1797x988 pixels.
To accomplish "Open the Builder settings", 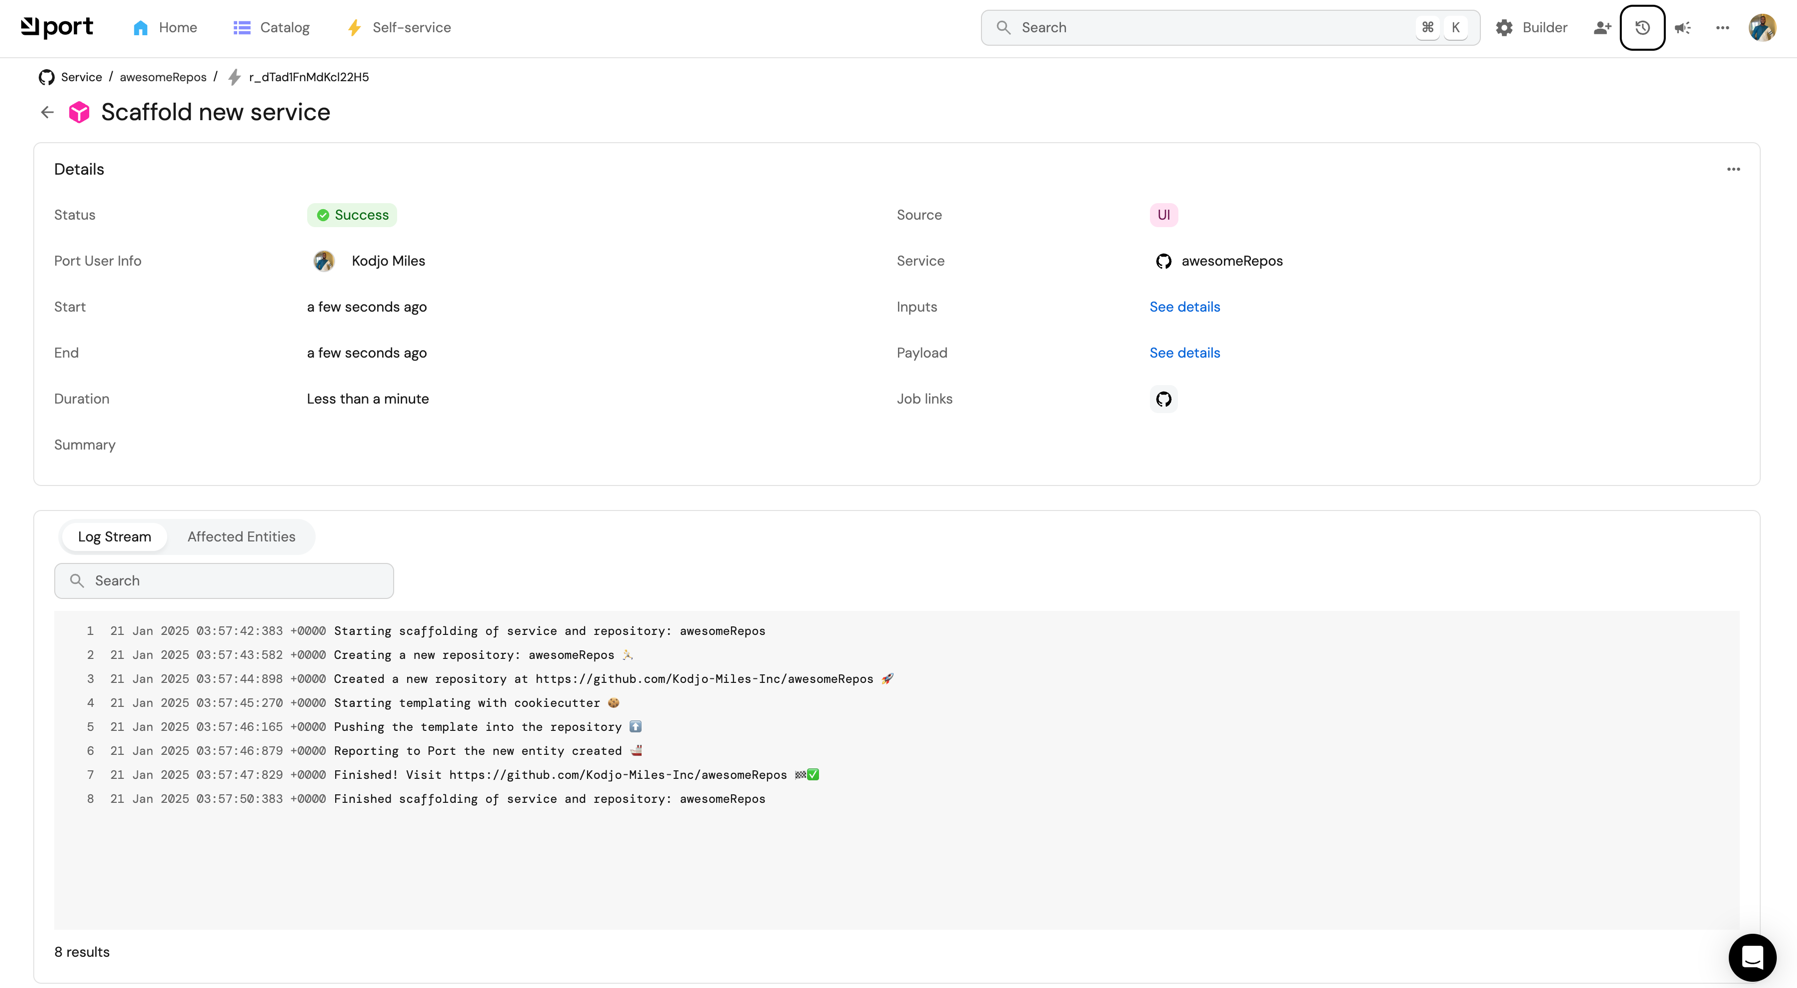I will (1531, 28).
